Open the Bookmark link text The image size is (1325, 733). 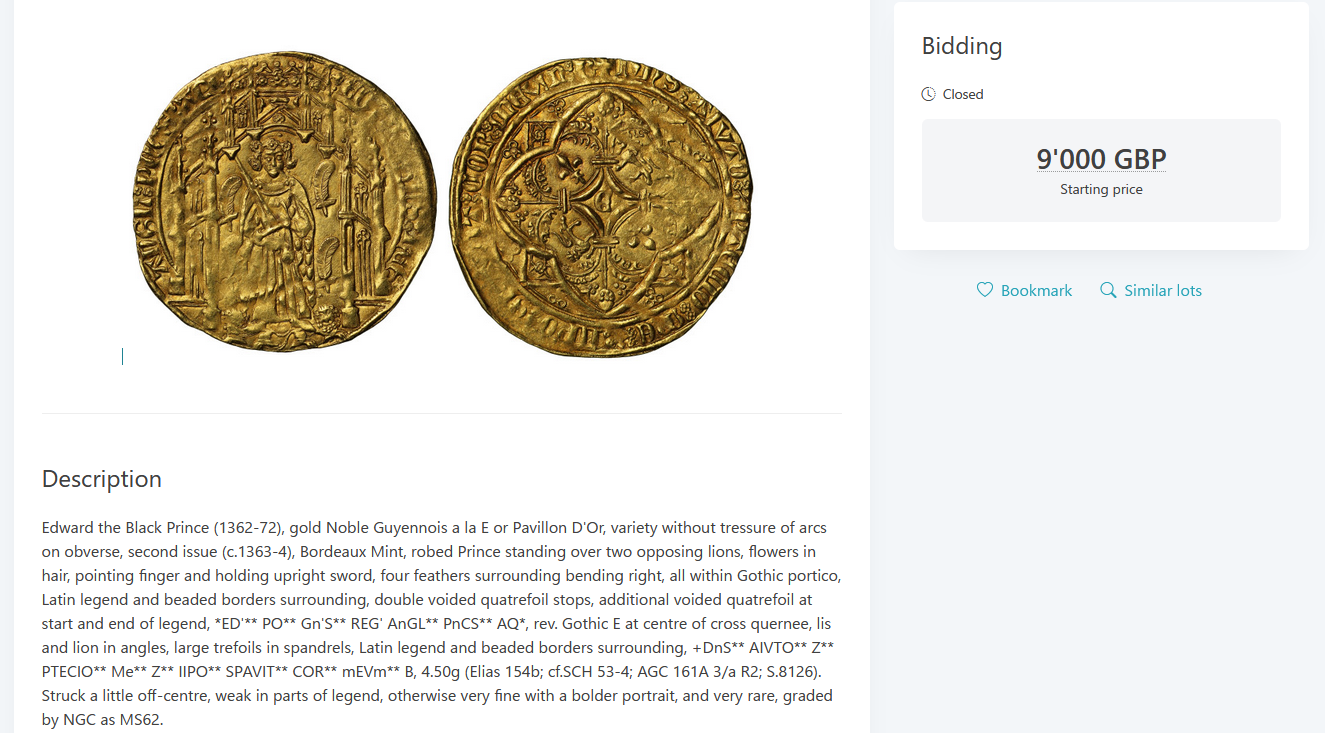tap(1036, 290)
